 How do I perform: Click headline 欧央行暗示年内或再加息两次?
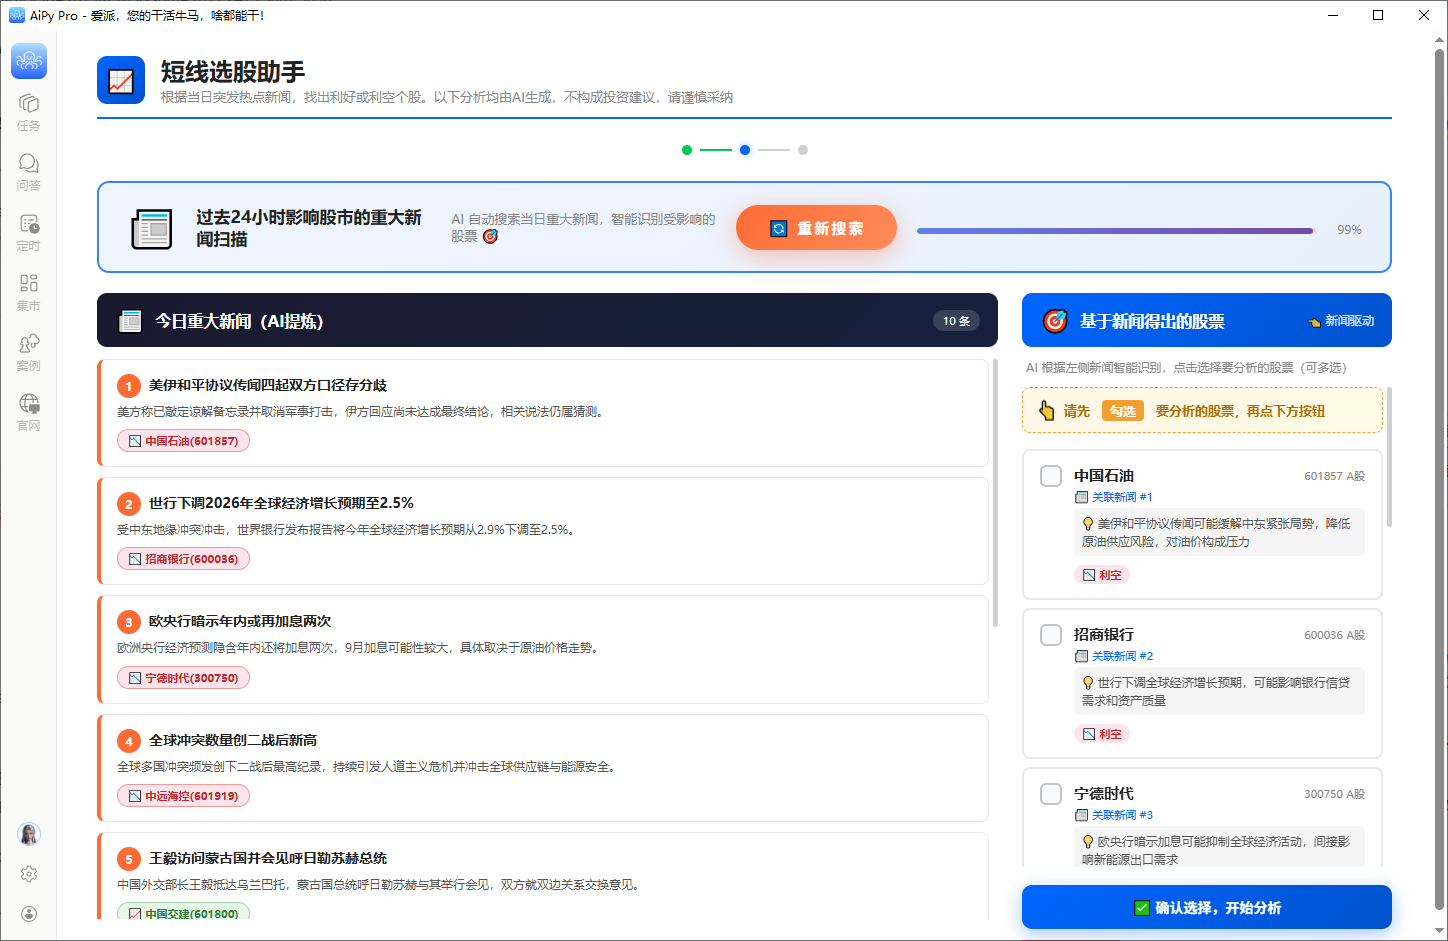[240, 621]
